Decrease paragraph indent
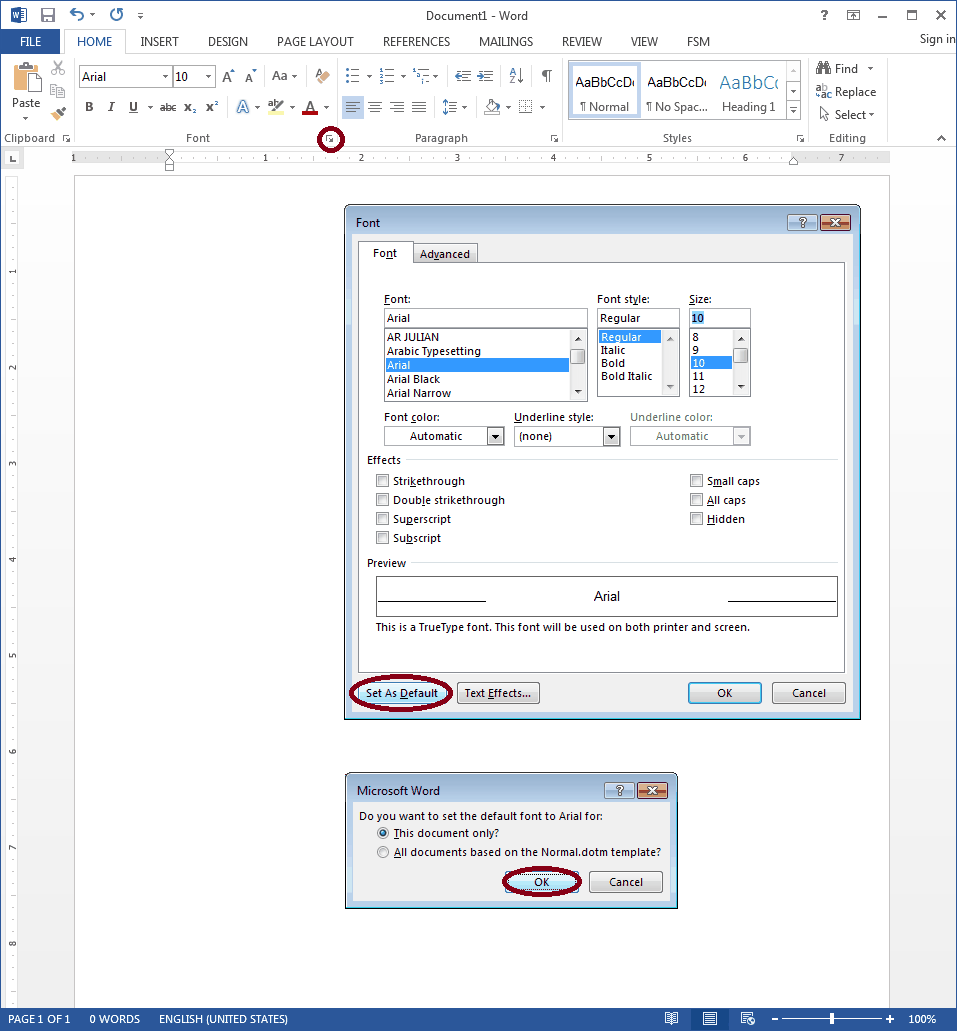Screen dimensions: 957x1031 point(463,76)
